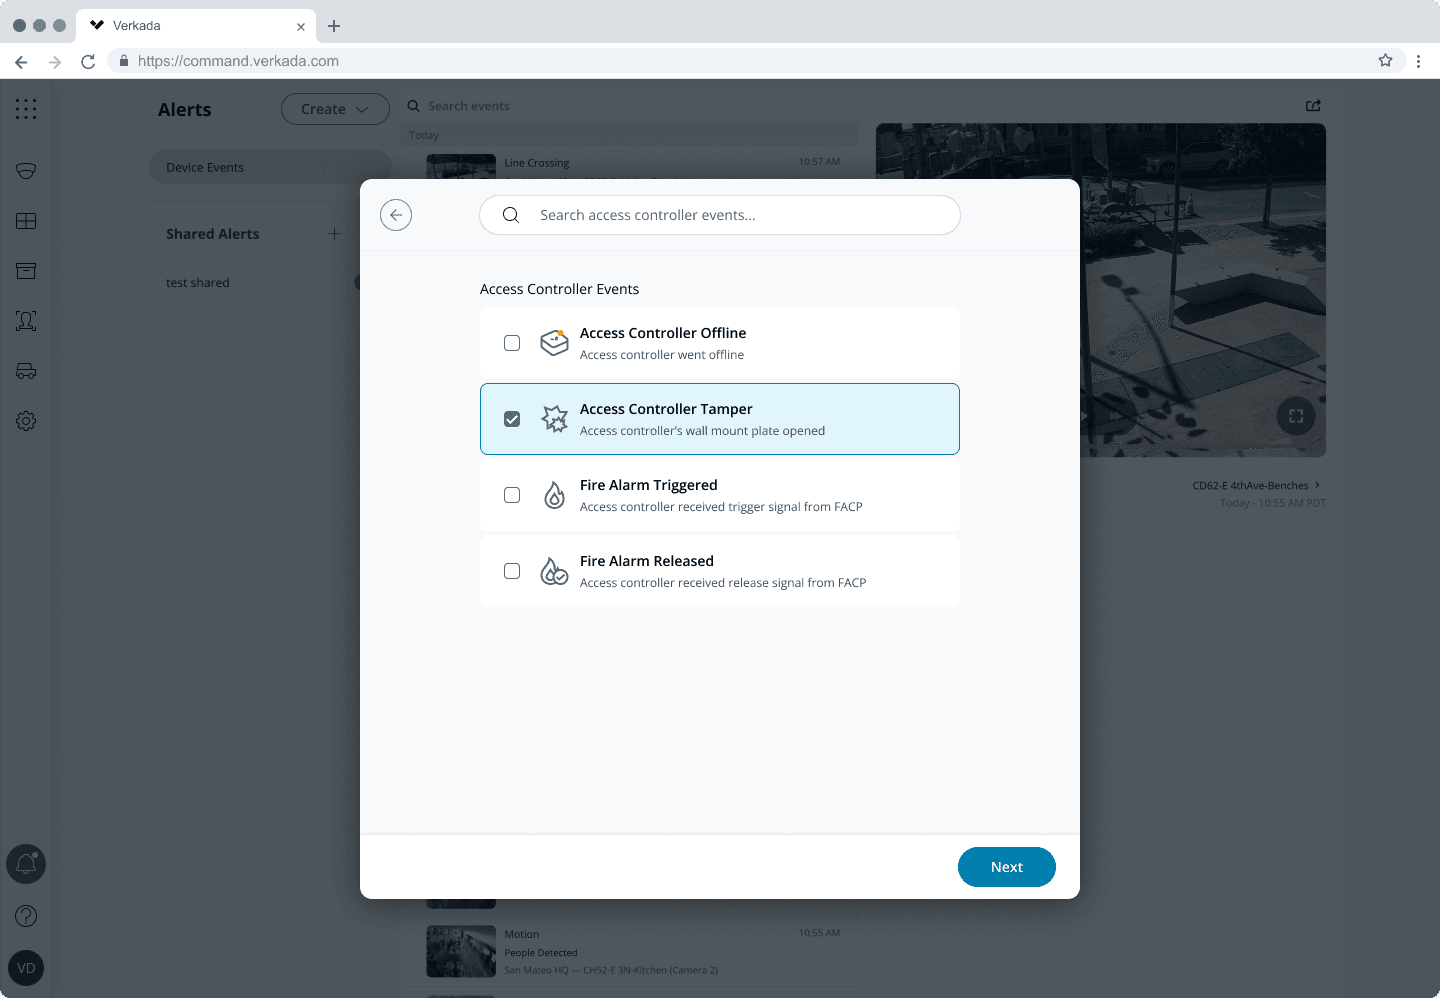The image size is (1440, 998).
Task: Click the back arrow in dialog
Action: (396, 215)
